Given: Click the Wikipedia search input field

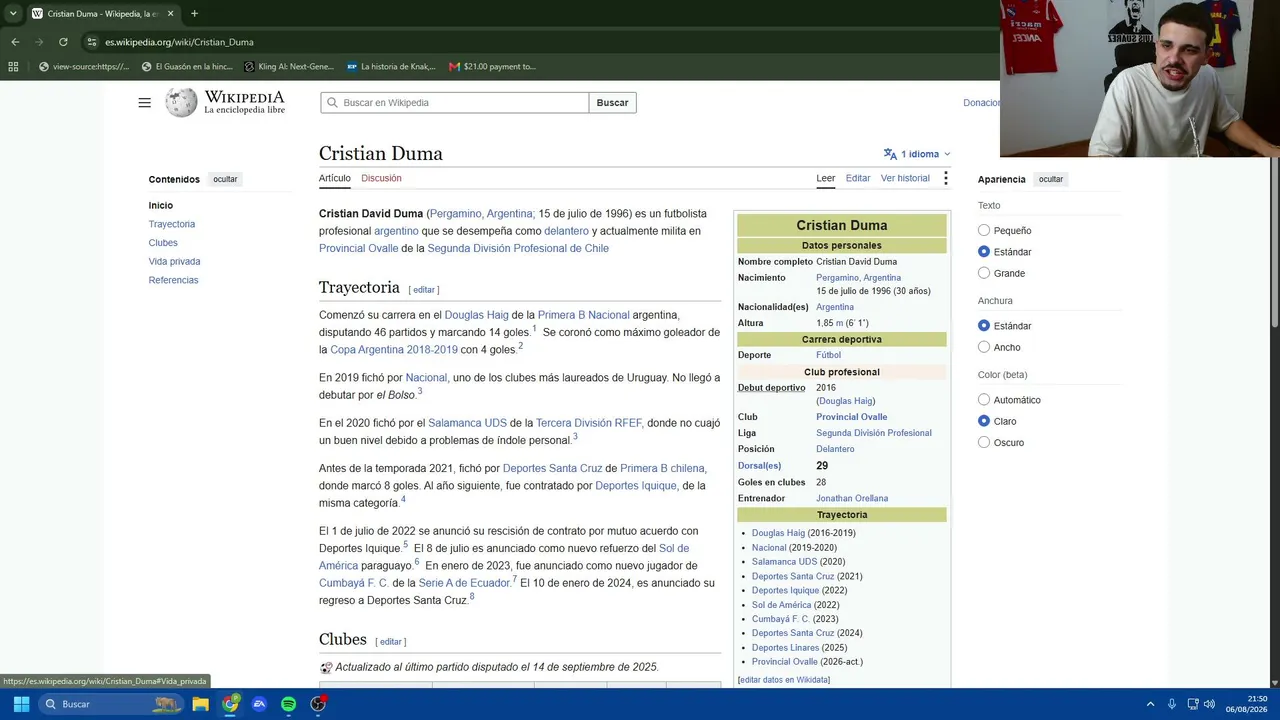Looking at the screenshot, I should click(455, 103).
